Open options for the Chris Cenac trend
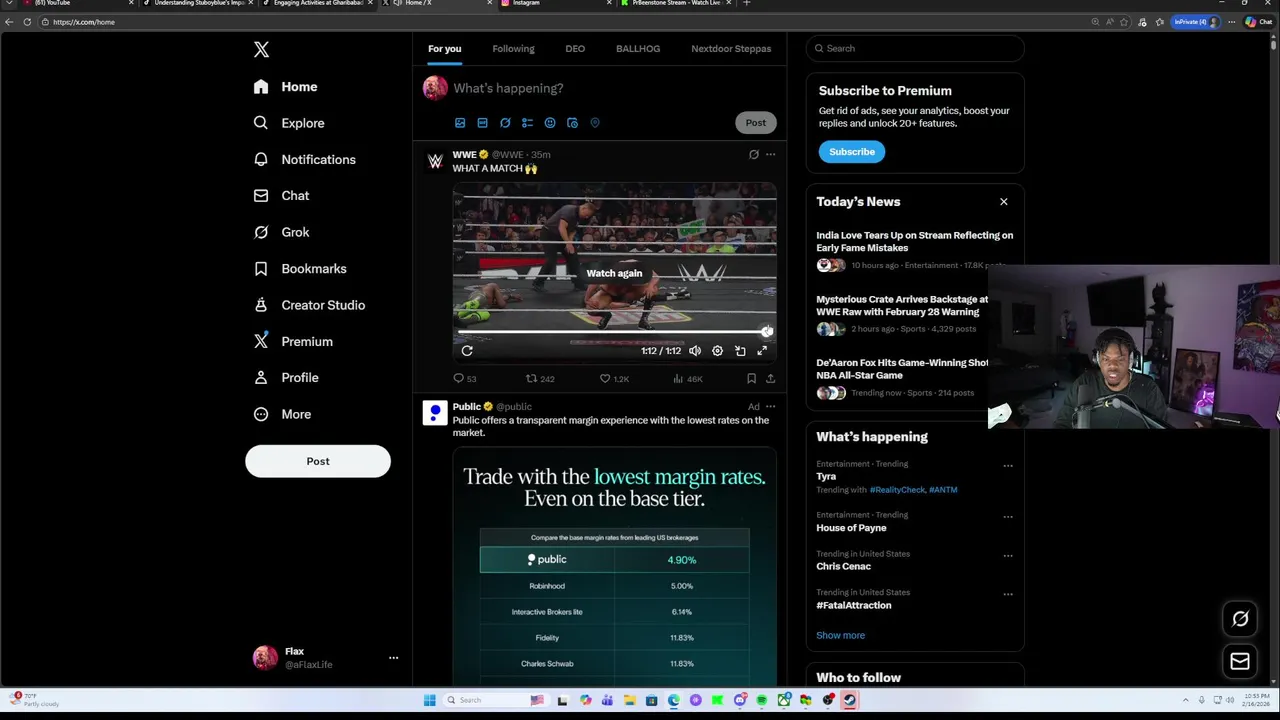The height and width of the screenshot is (720, 1280). pyautogui.click(x=1008, y=556)
